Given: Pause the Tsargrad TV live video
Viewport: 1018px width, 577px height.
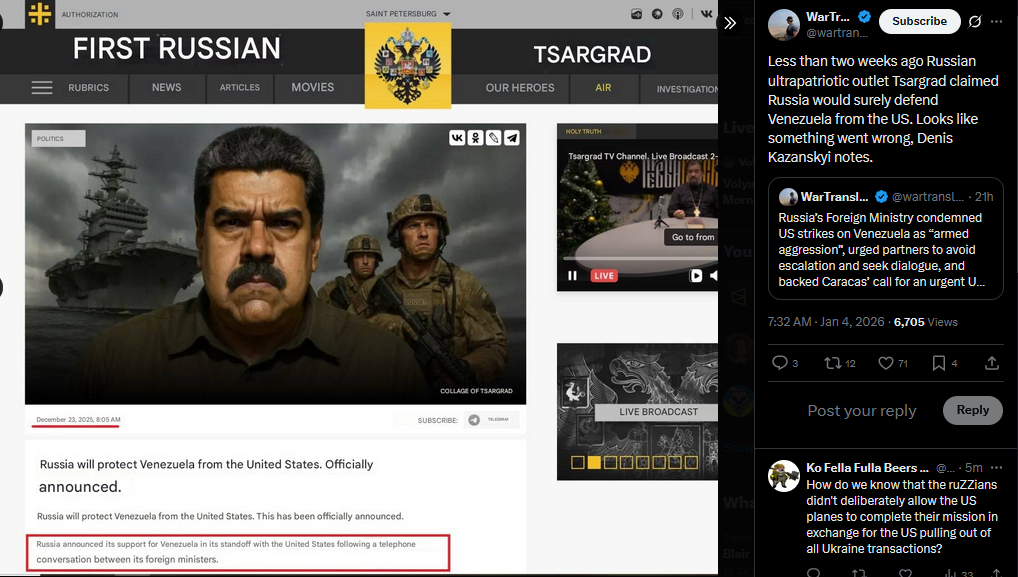Looking at the screenshot, I should (x=572, y=276).
